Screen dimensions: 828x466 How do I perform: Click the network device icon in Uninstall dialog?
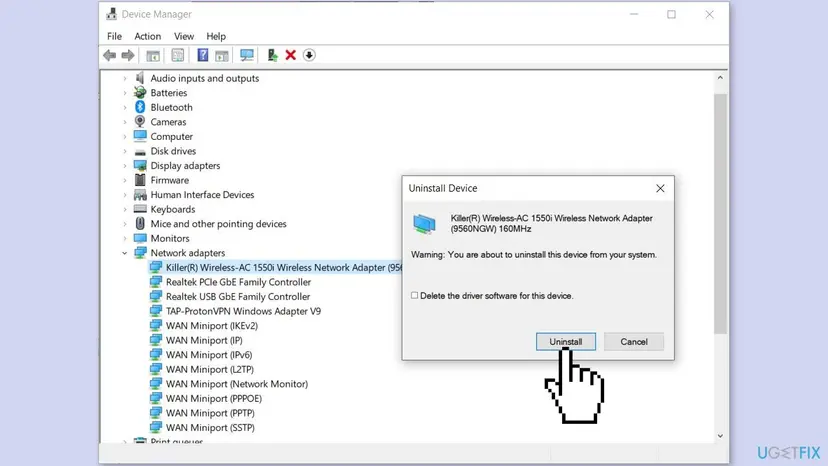pos(425,224)
